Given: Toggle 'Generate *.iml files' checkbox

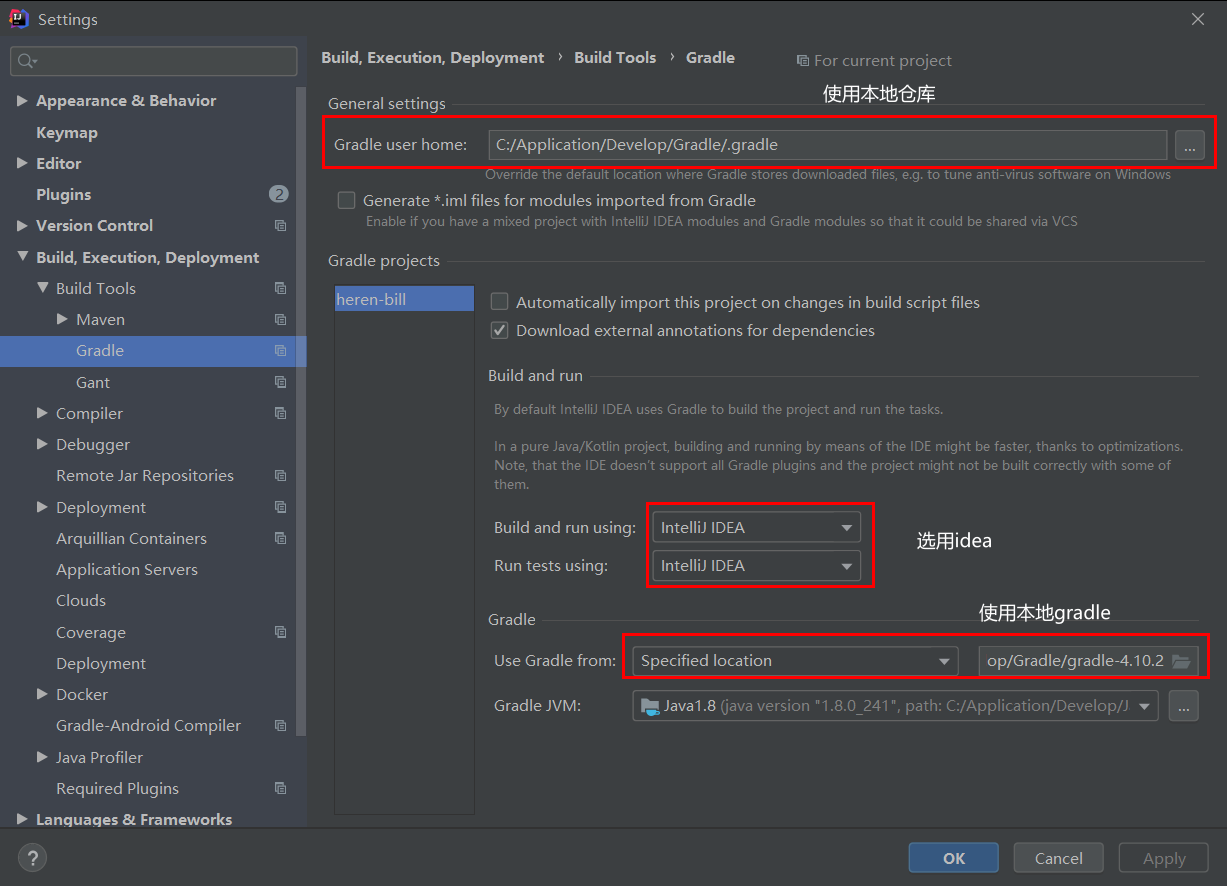Looking at the screenshot, I should point(346,200).
